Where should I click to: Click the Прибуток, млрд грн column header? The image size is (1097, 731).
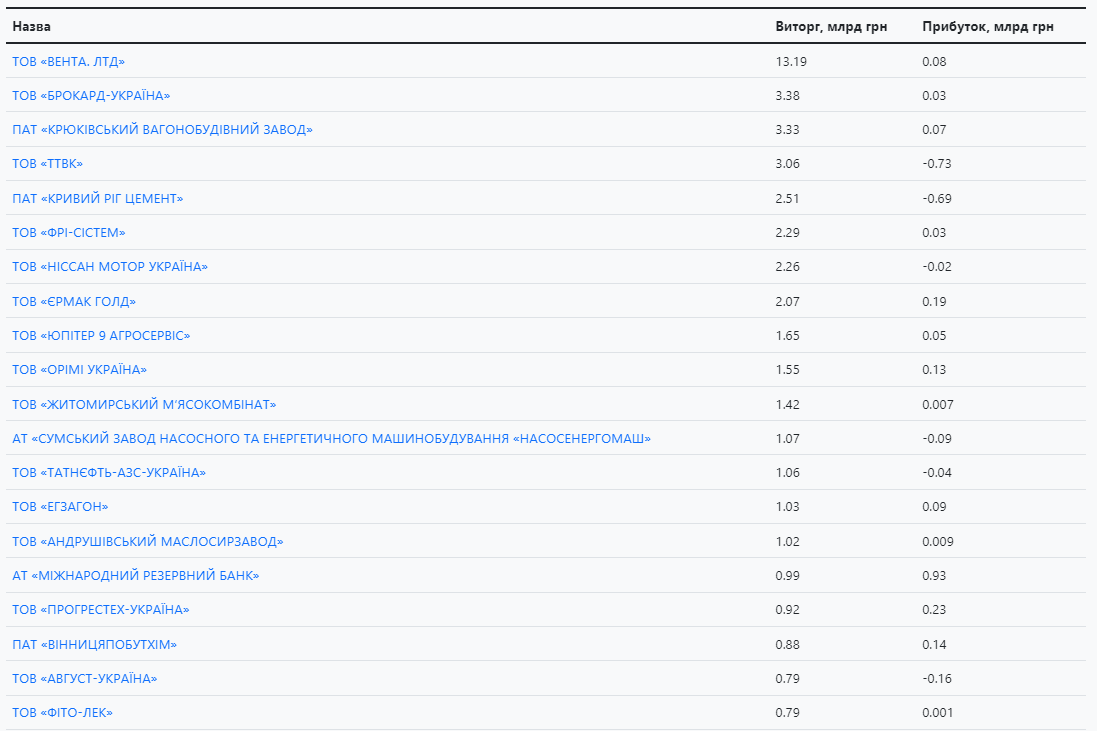988,27
